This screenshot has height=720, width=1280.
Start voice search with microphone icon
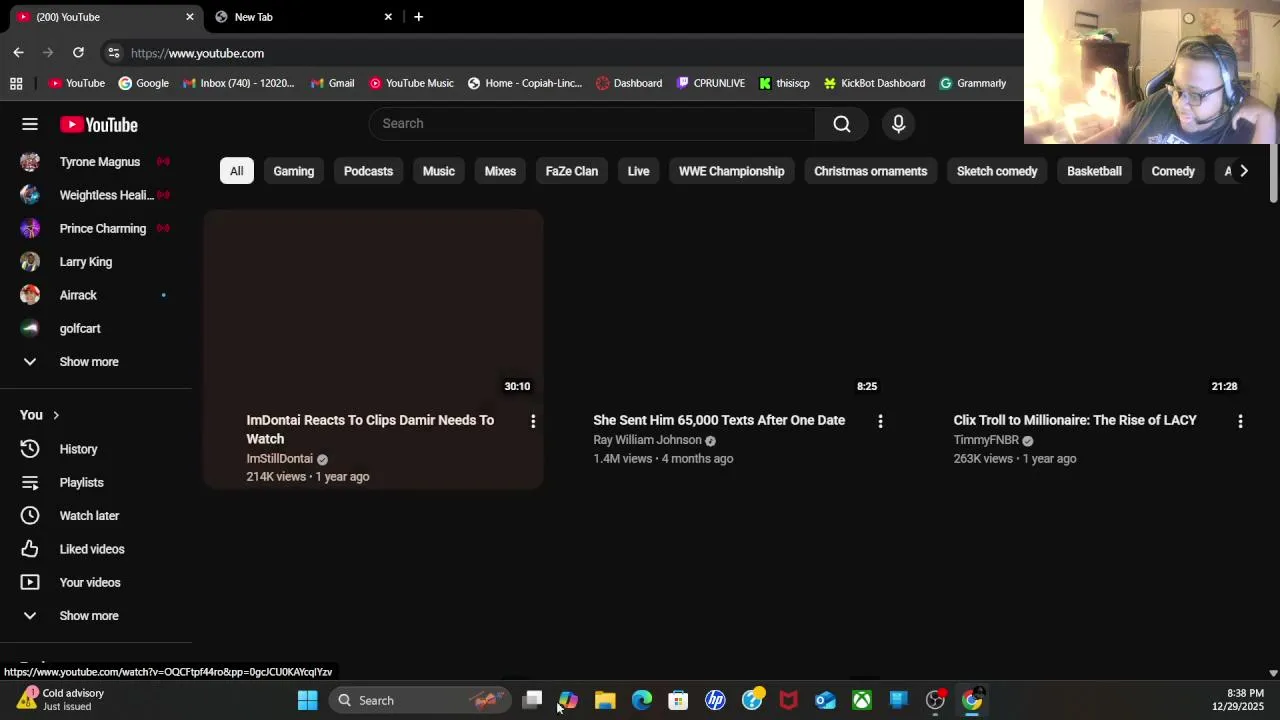click(898, 124)
